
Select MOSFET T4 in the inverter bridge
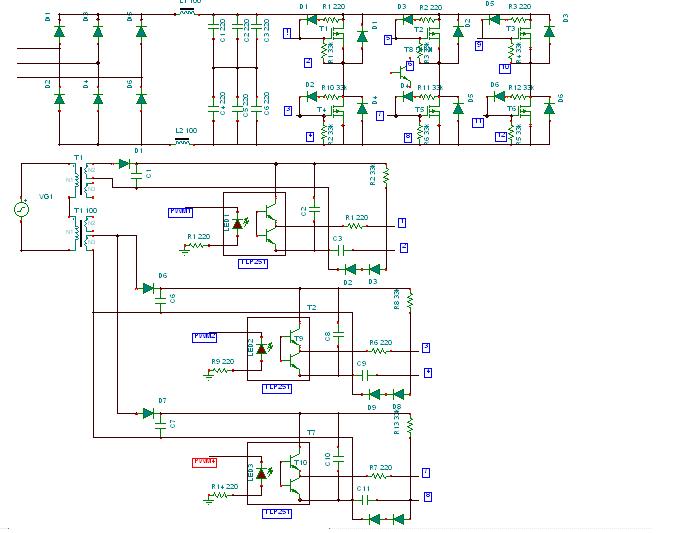point(338,113)
